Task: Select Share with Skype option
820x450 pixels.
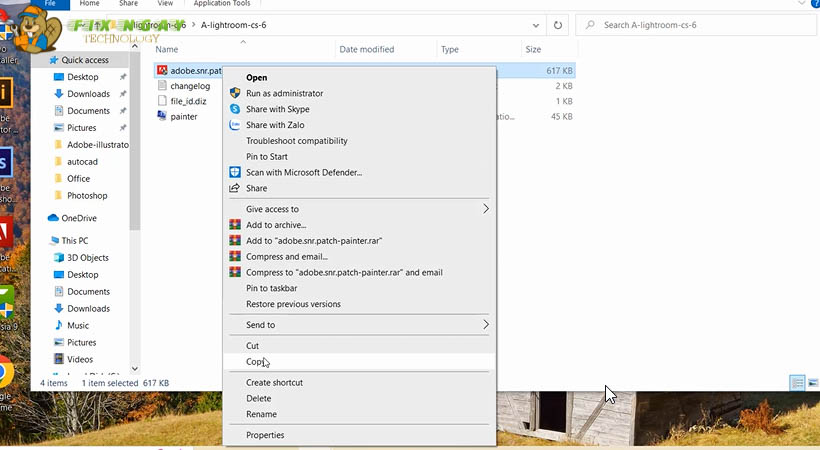Action: coord(359,109)
